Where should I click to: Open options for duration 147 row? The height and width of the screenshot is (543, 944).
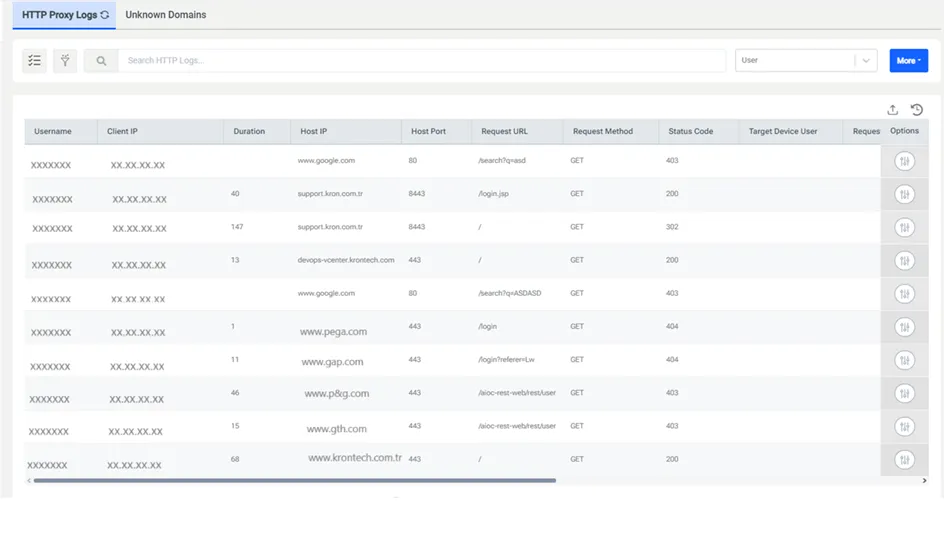pos(904,228)
